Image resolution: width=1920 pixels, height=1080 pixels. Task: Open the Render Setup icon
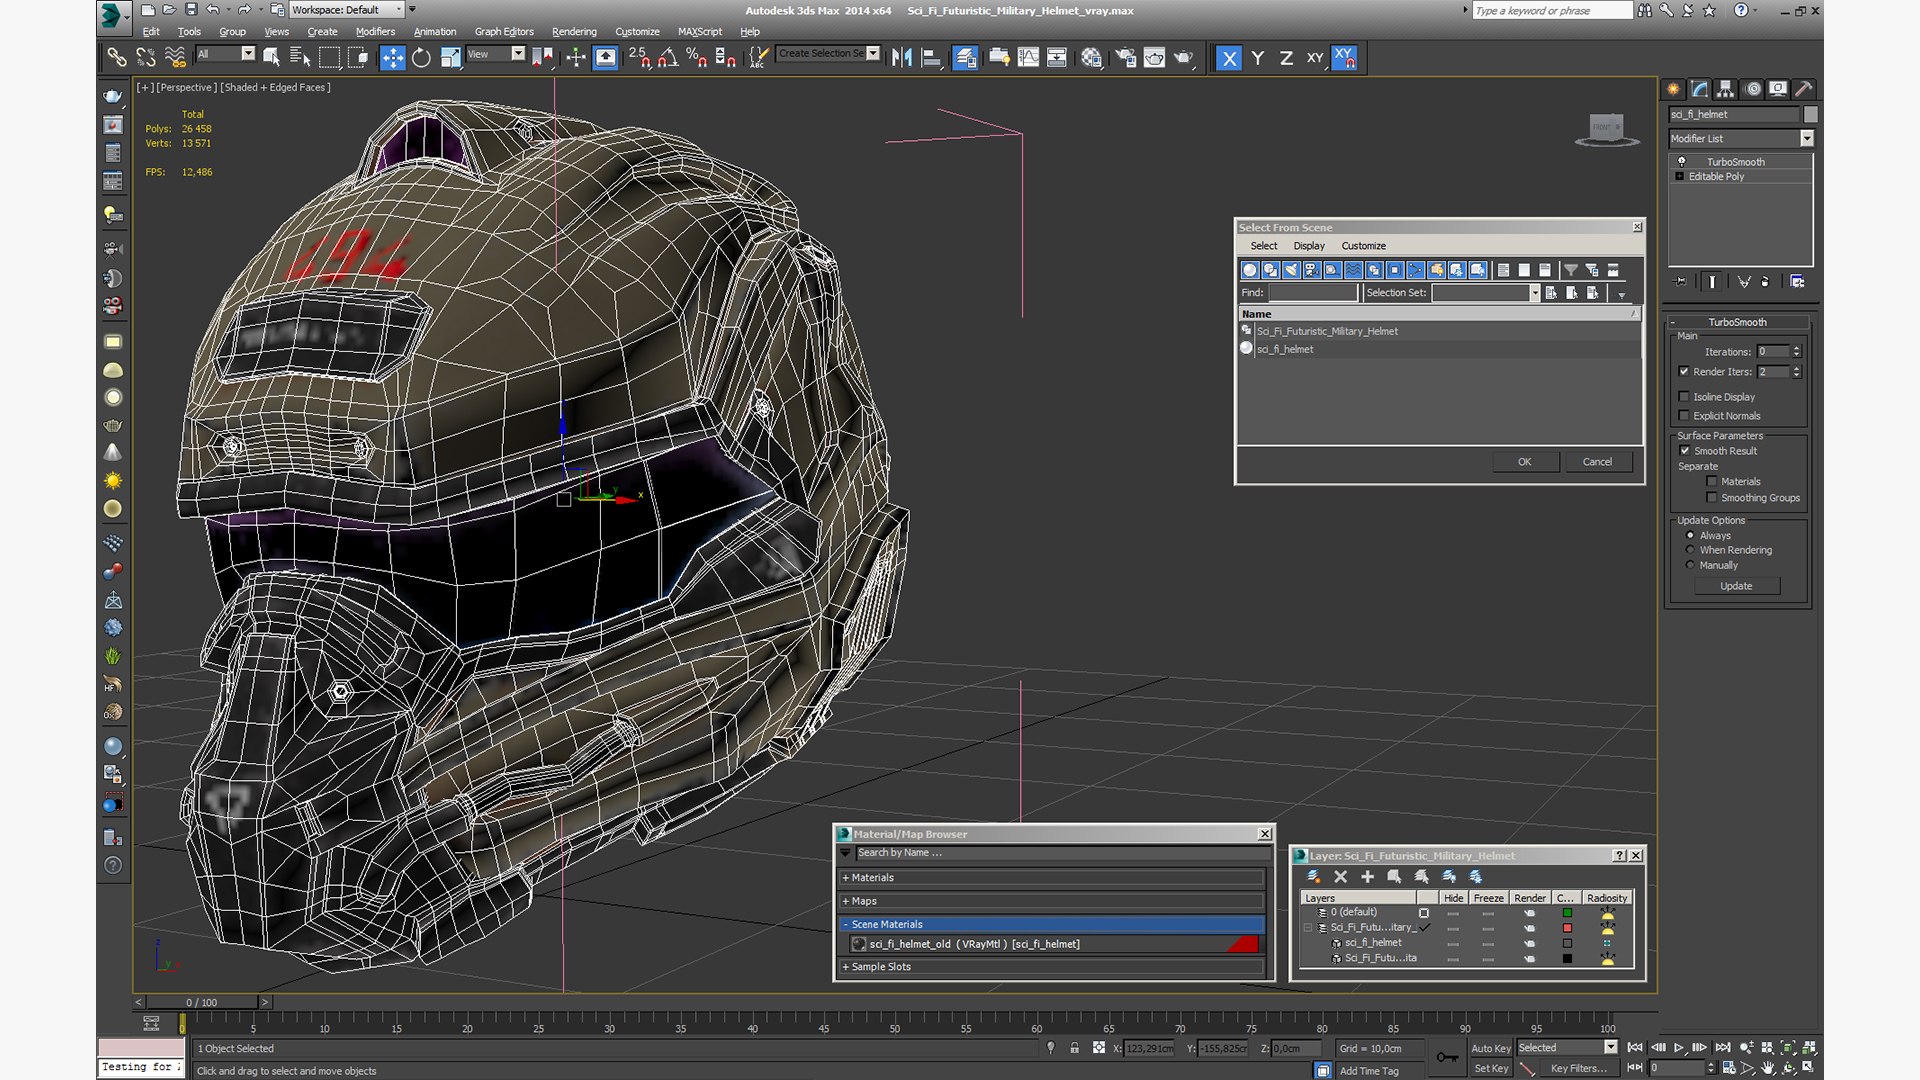(1125, 58)
